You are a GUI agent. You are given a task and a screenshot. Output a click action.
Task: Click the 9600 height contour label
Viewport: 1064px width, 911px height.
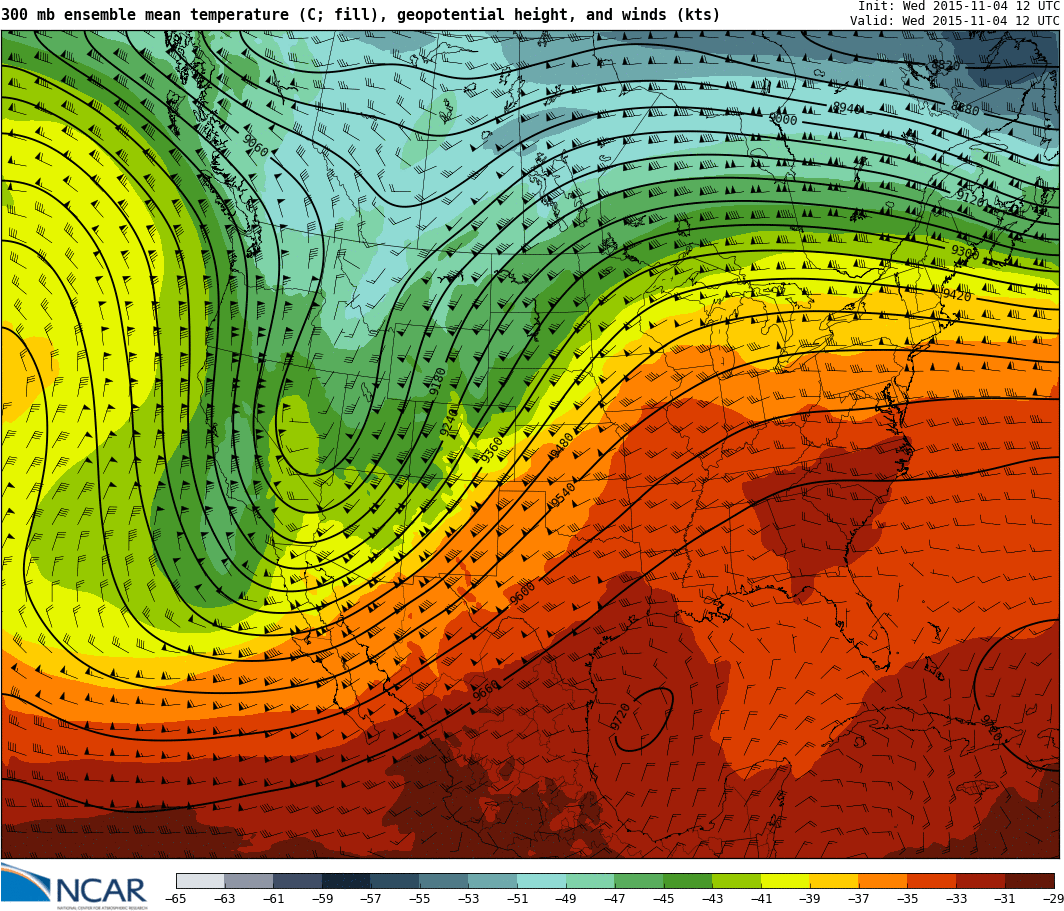[522, 594]
